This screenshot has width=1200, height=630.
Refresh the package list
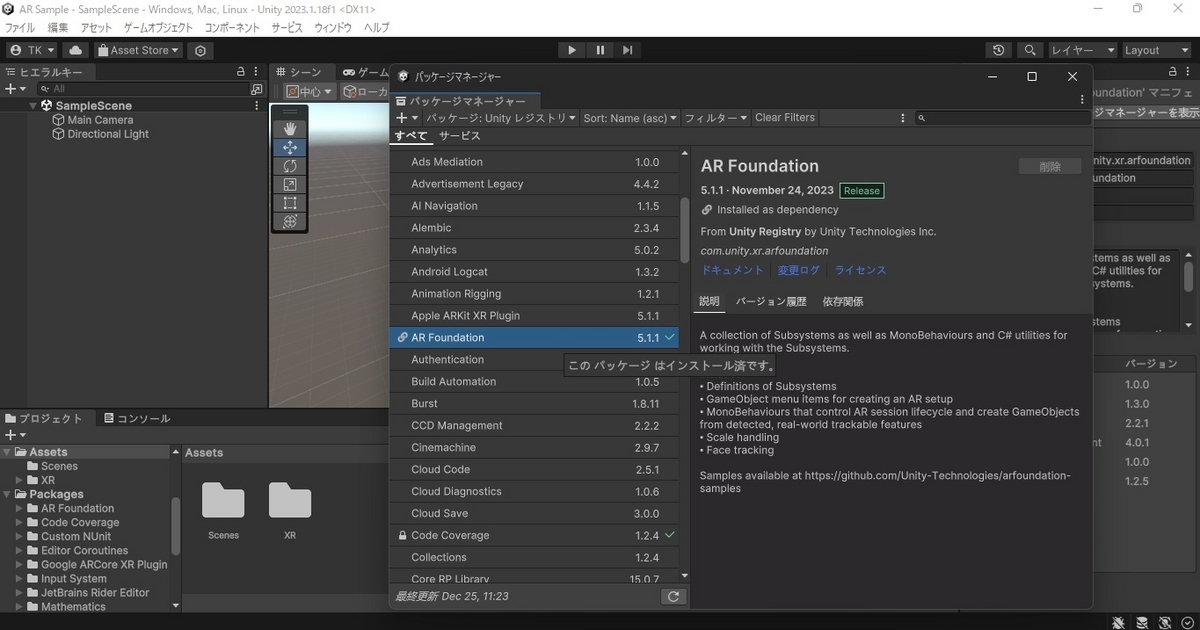pos(673,597)
